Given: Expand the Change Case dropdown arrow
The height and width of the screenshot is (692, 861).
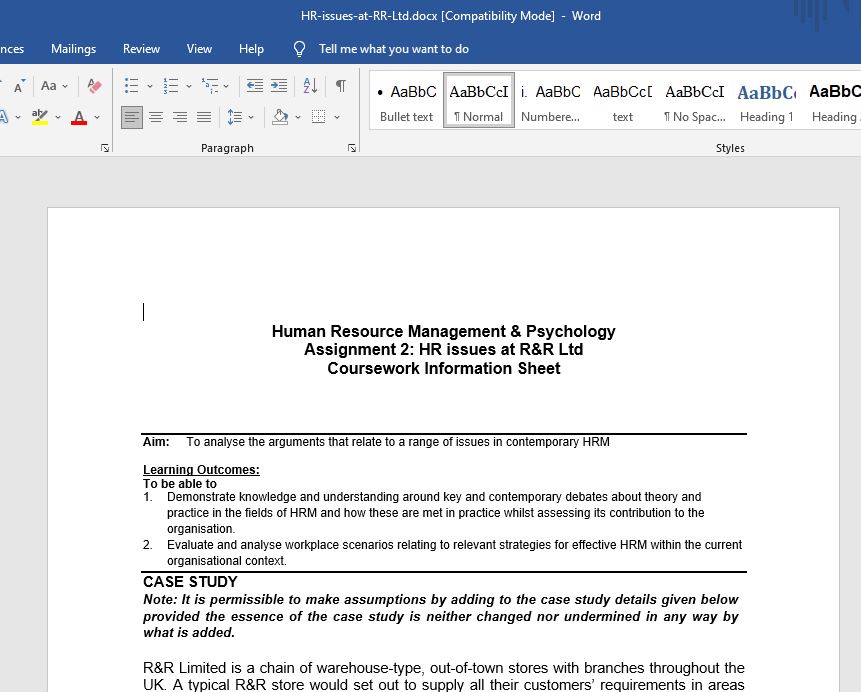Looking at the screenshot, I should 65,86.
